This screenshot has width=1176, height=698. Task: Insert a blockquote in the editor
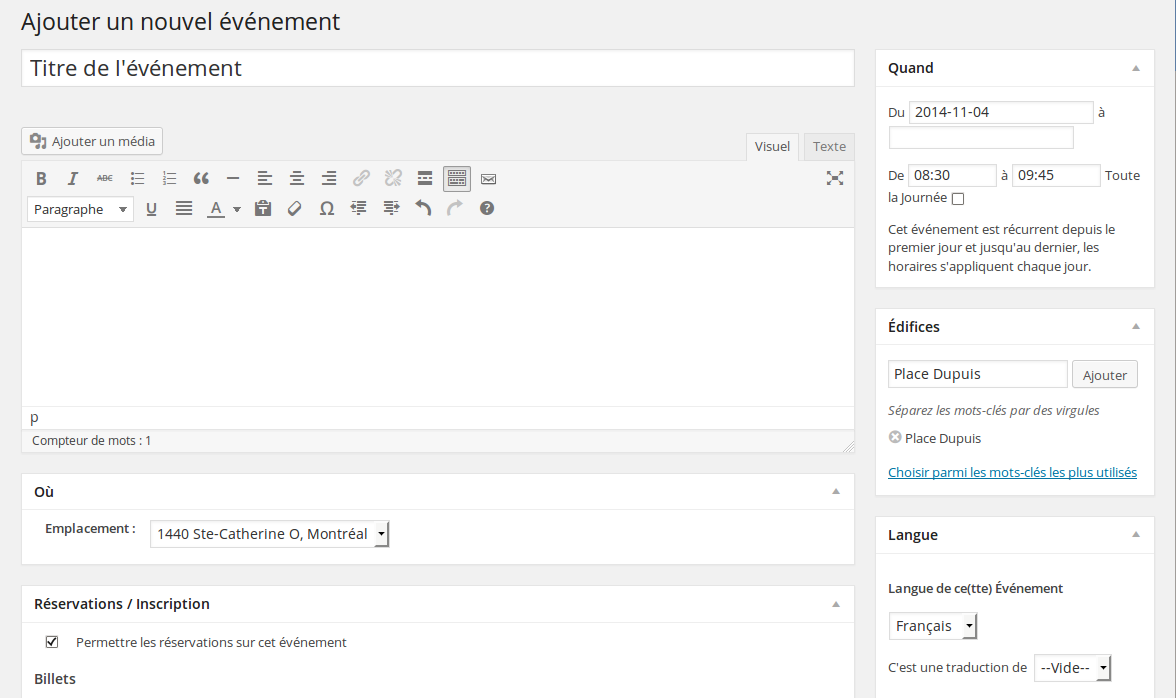click(201, 179)
